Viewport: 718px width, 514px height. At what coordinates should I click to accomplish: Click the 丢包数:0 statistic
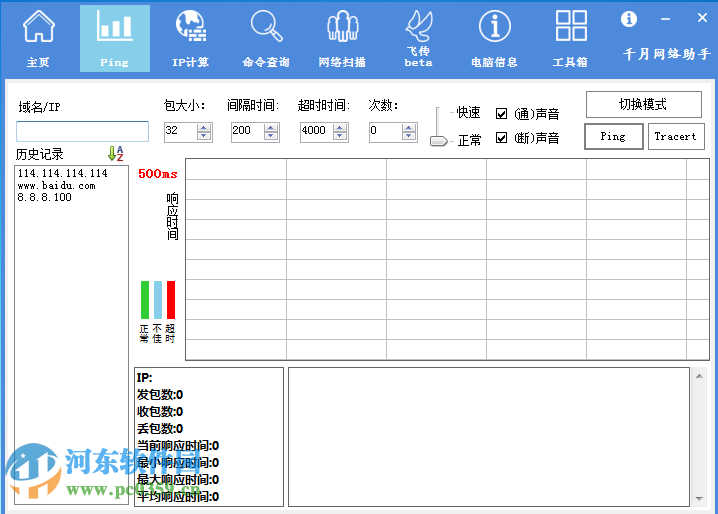click(160, 428)
